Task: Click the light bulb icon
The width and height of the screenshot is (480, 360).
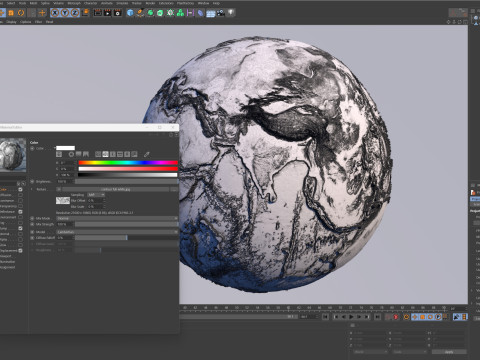Action: pos(231,13)
